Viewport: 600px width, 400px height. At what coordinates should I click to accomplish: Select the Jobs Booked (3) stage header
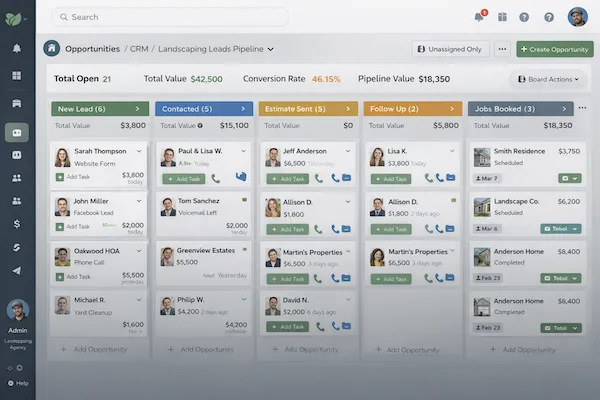pyautogui.click(x=520, y=109)
